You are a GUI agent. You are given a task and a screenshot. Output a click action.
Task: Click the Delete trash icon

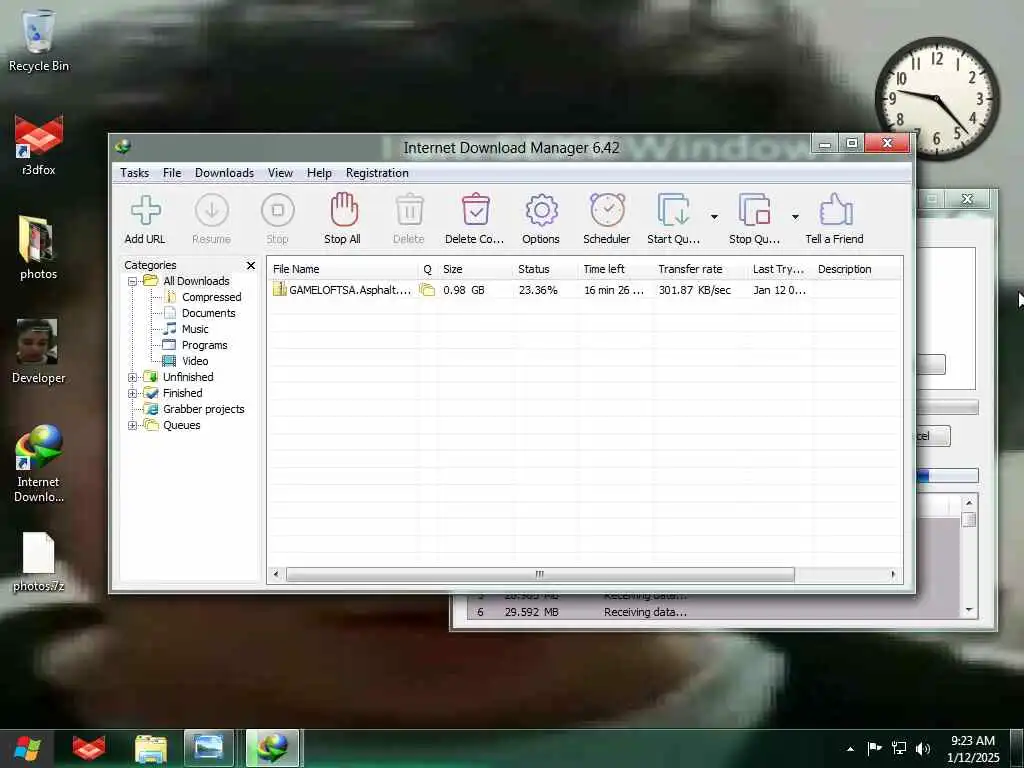coord(409,210)
